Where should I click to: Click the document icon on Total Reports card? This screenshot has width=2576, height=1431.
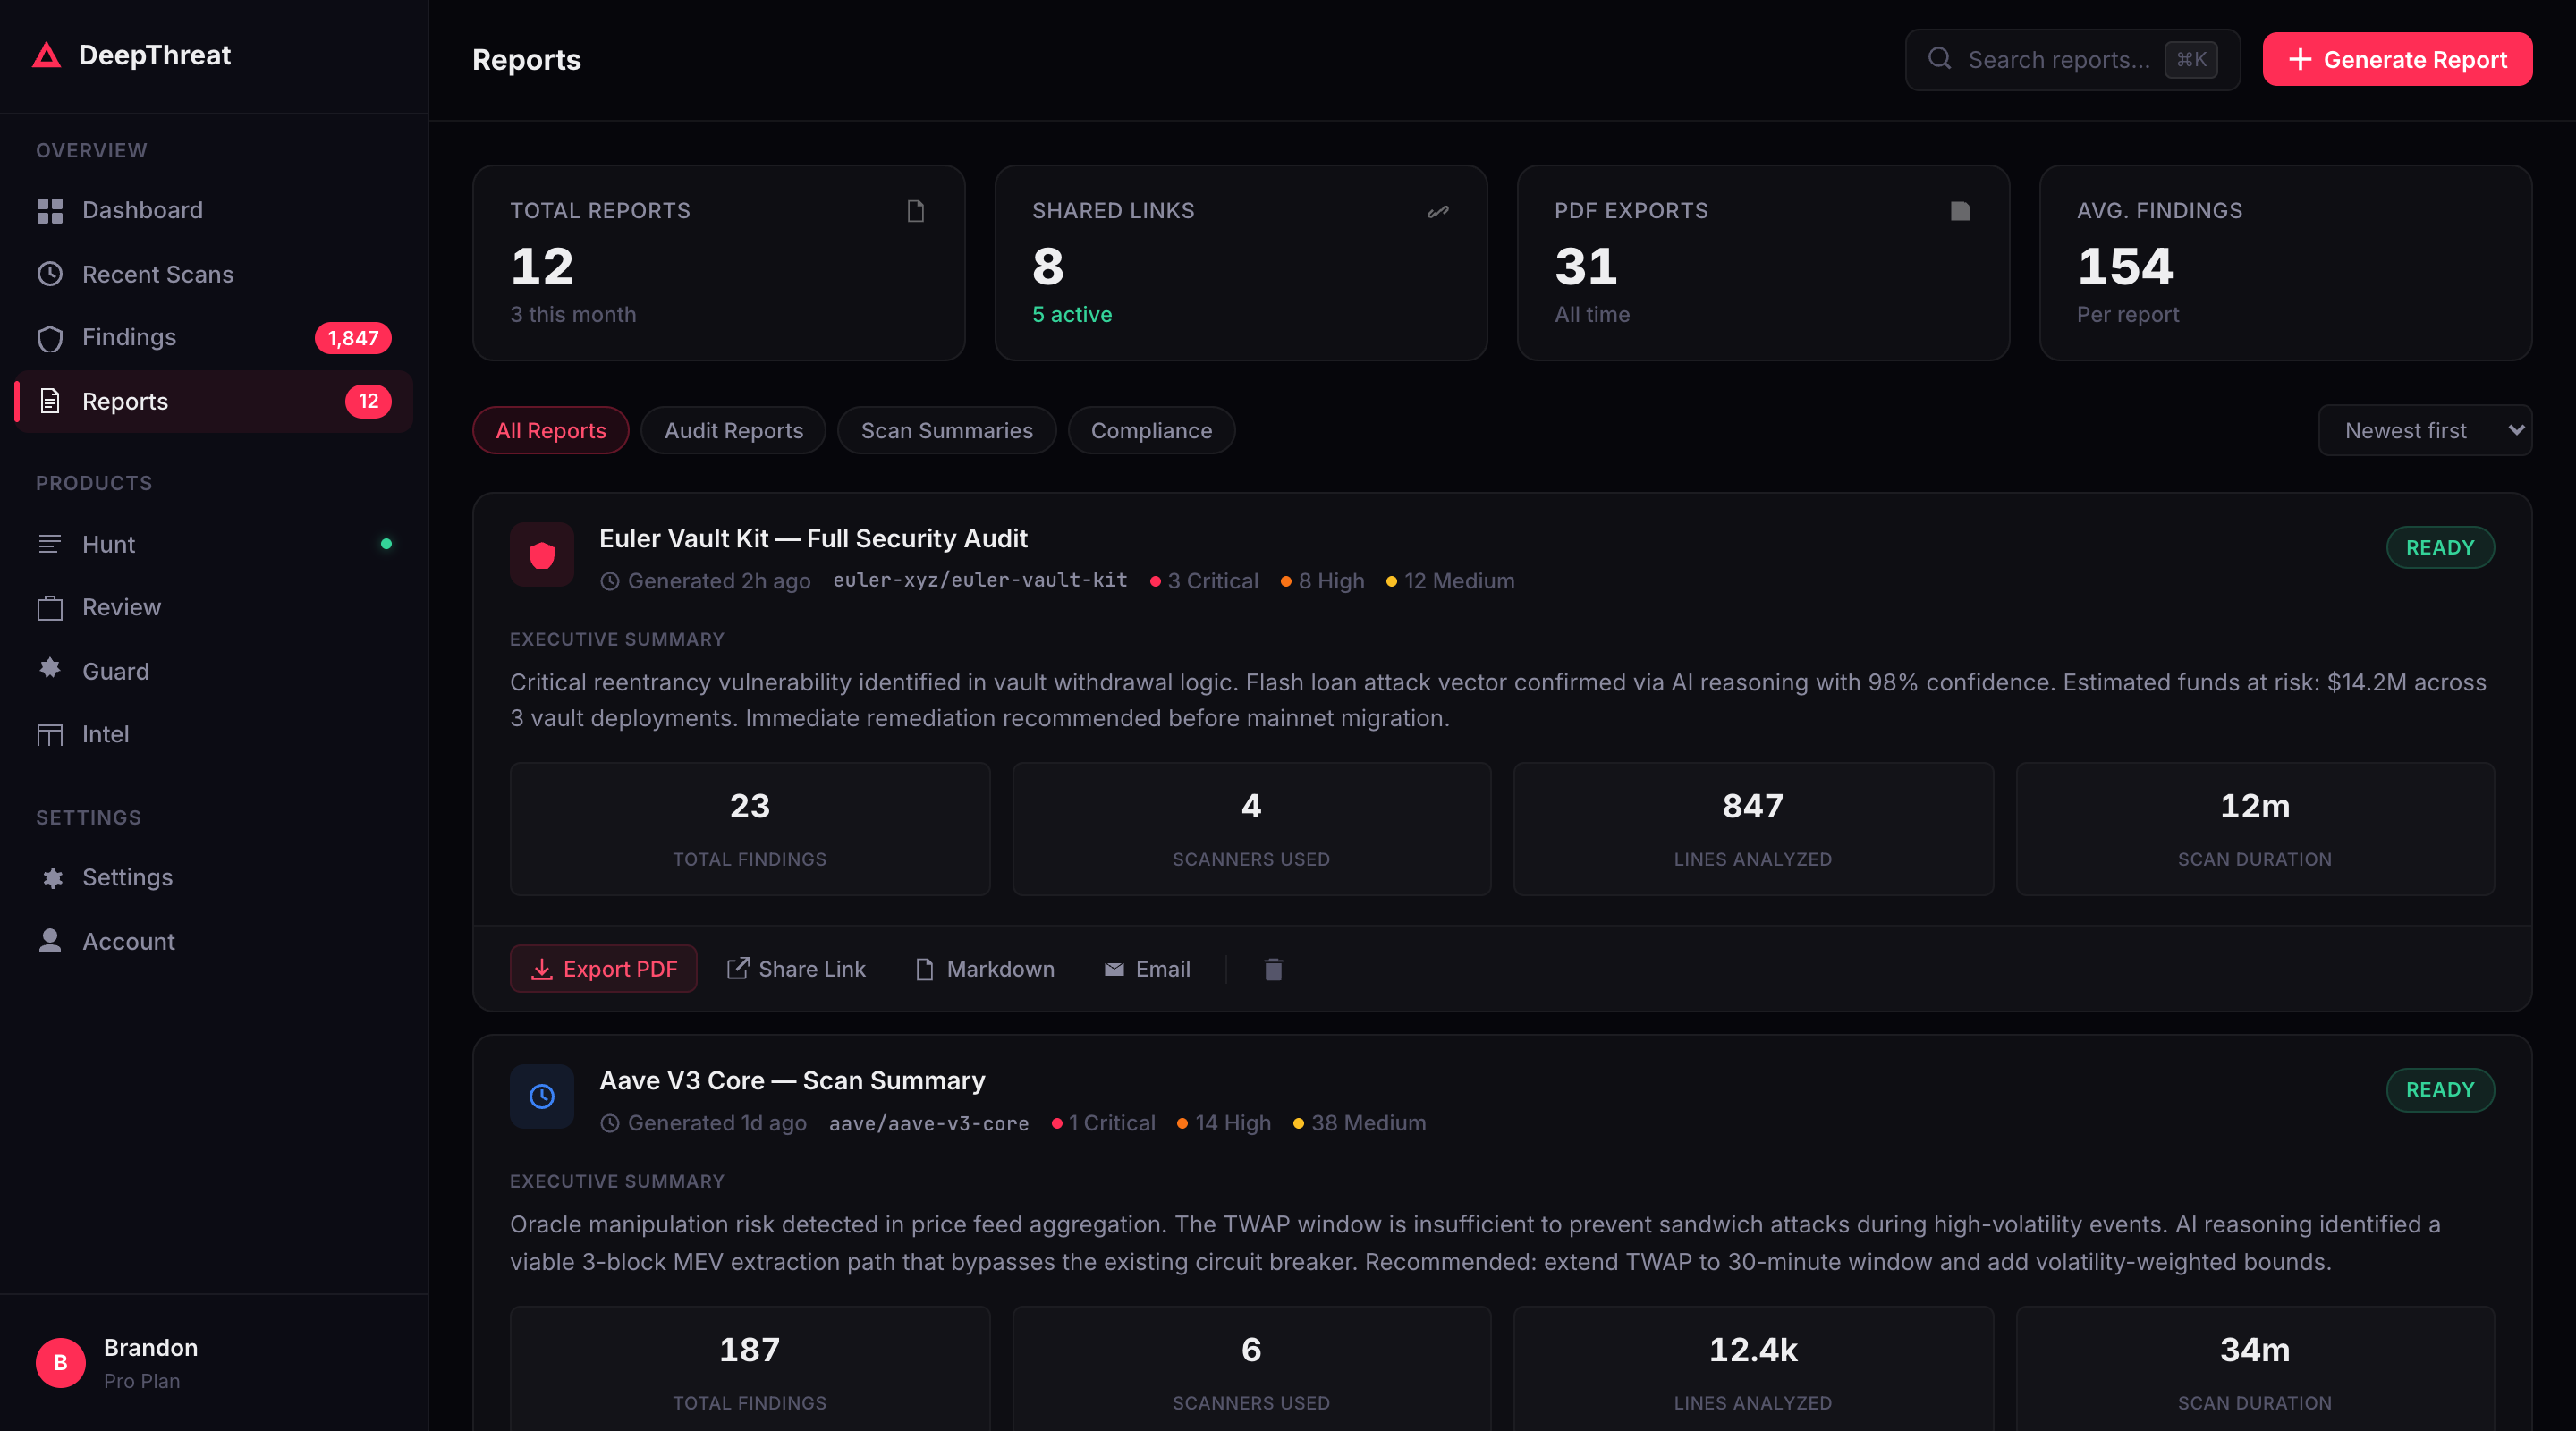tap(914, 211)
